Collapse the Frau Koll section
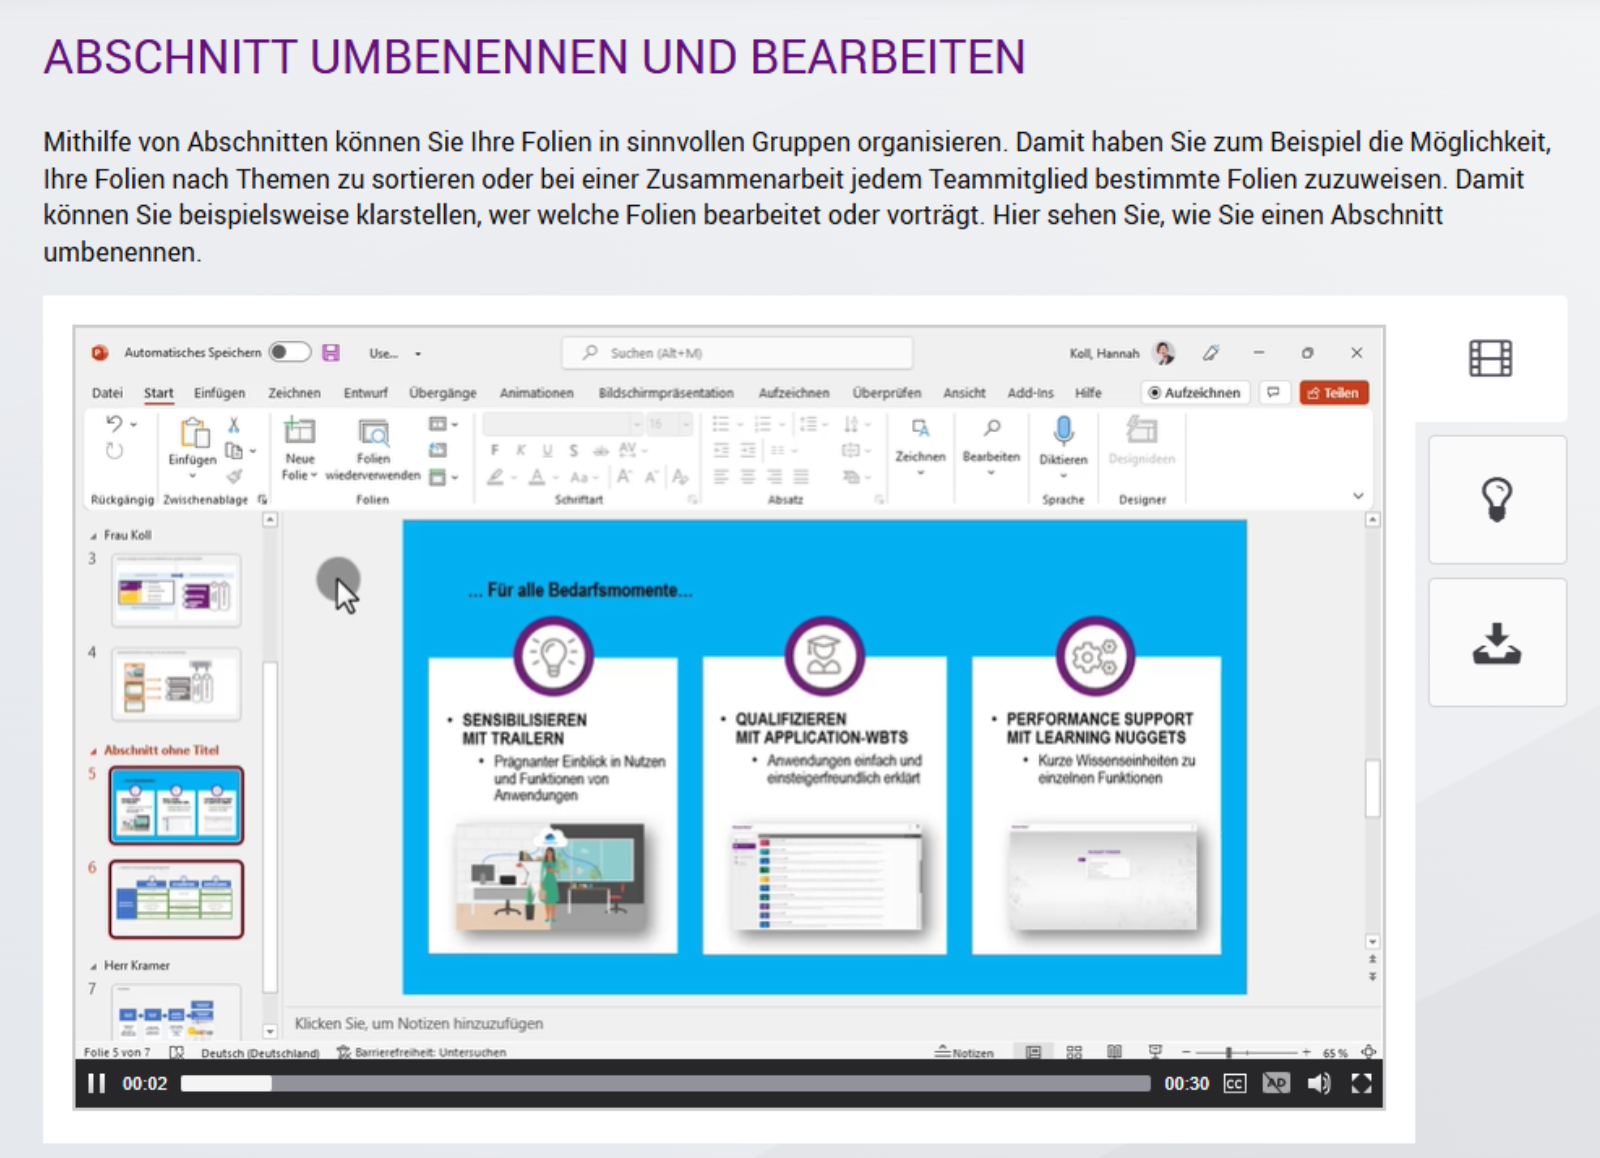 (94, 536)
